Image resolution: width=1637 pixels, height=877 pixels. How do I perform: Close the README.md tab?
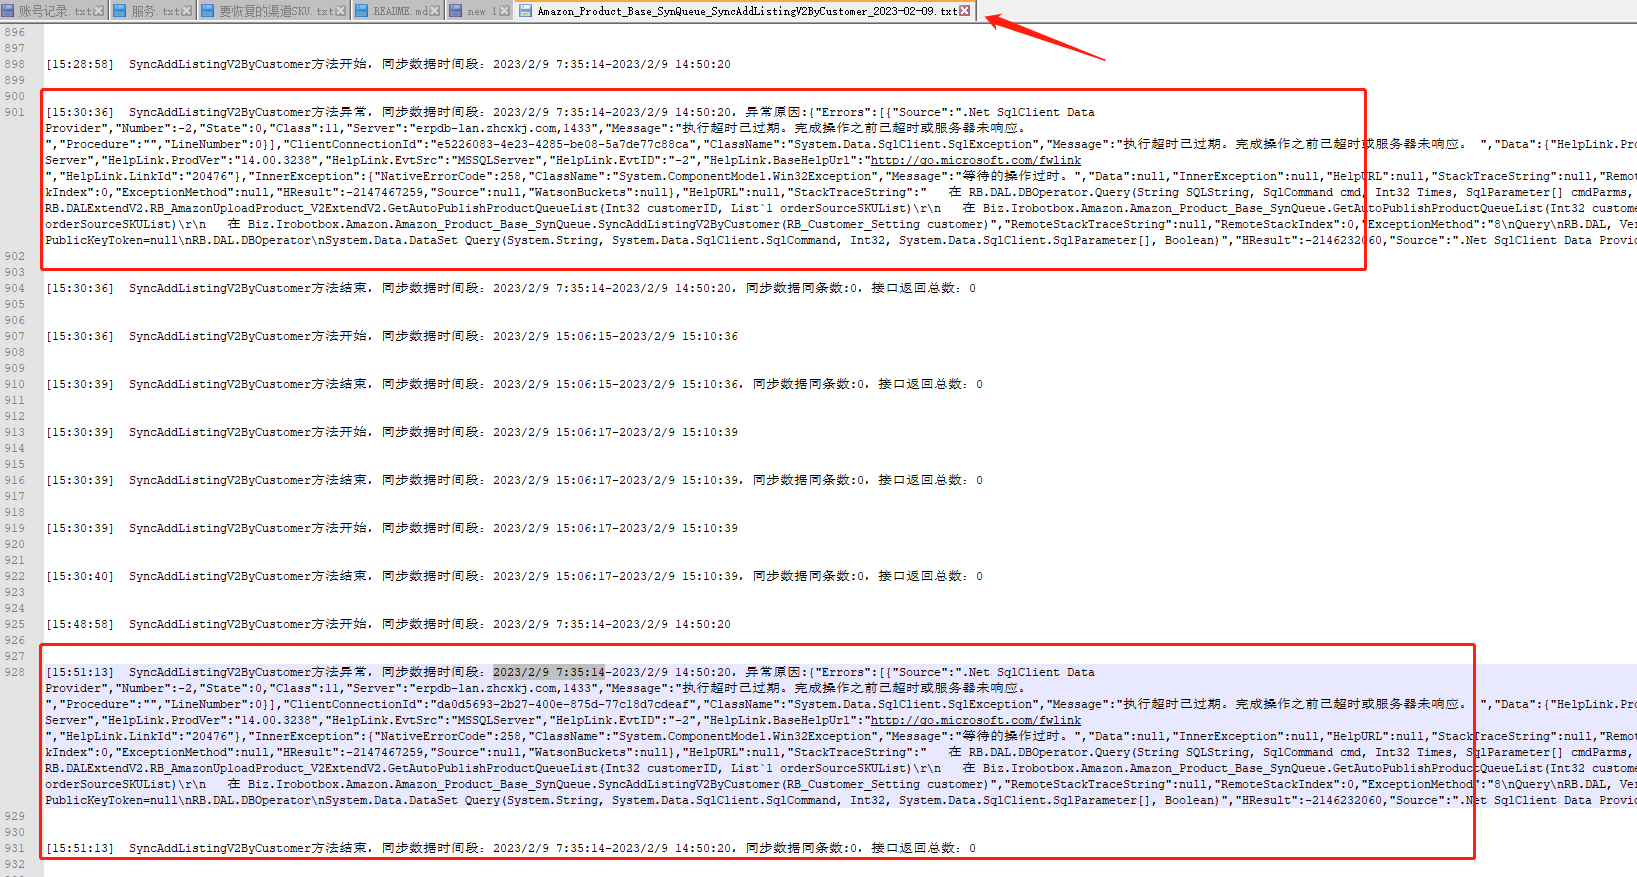(435, 11)
